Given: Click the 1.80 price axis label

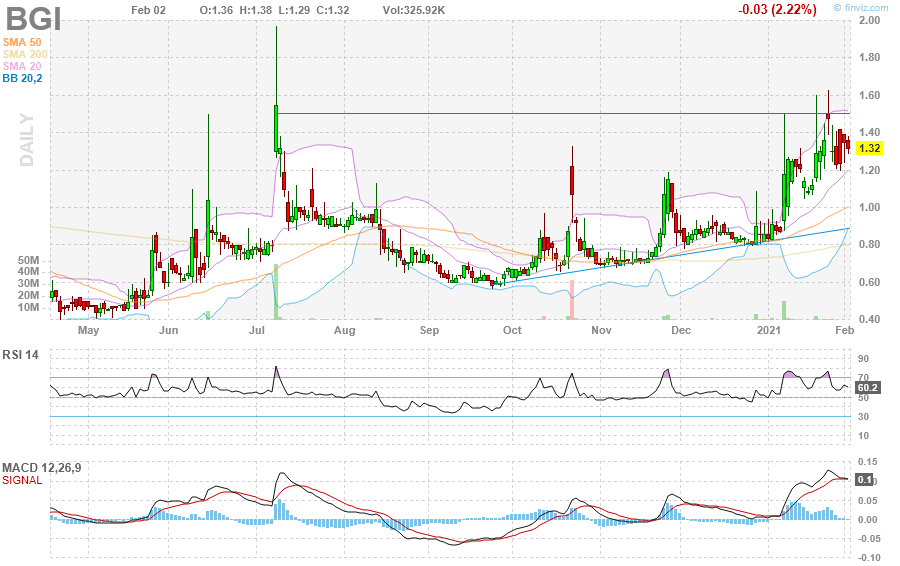Looking at the screenshot, I should 869,57.
